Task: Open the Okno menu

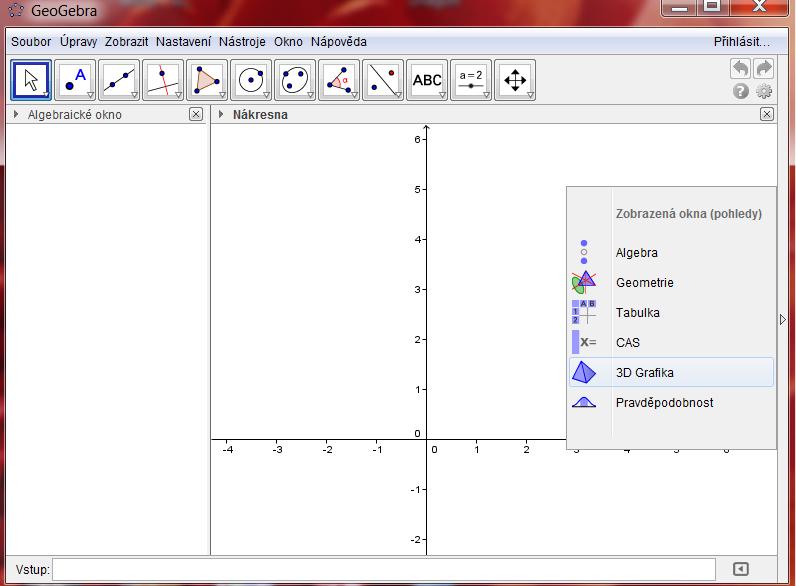Action: (288, 42)
